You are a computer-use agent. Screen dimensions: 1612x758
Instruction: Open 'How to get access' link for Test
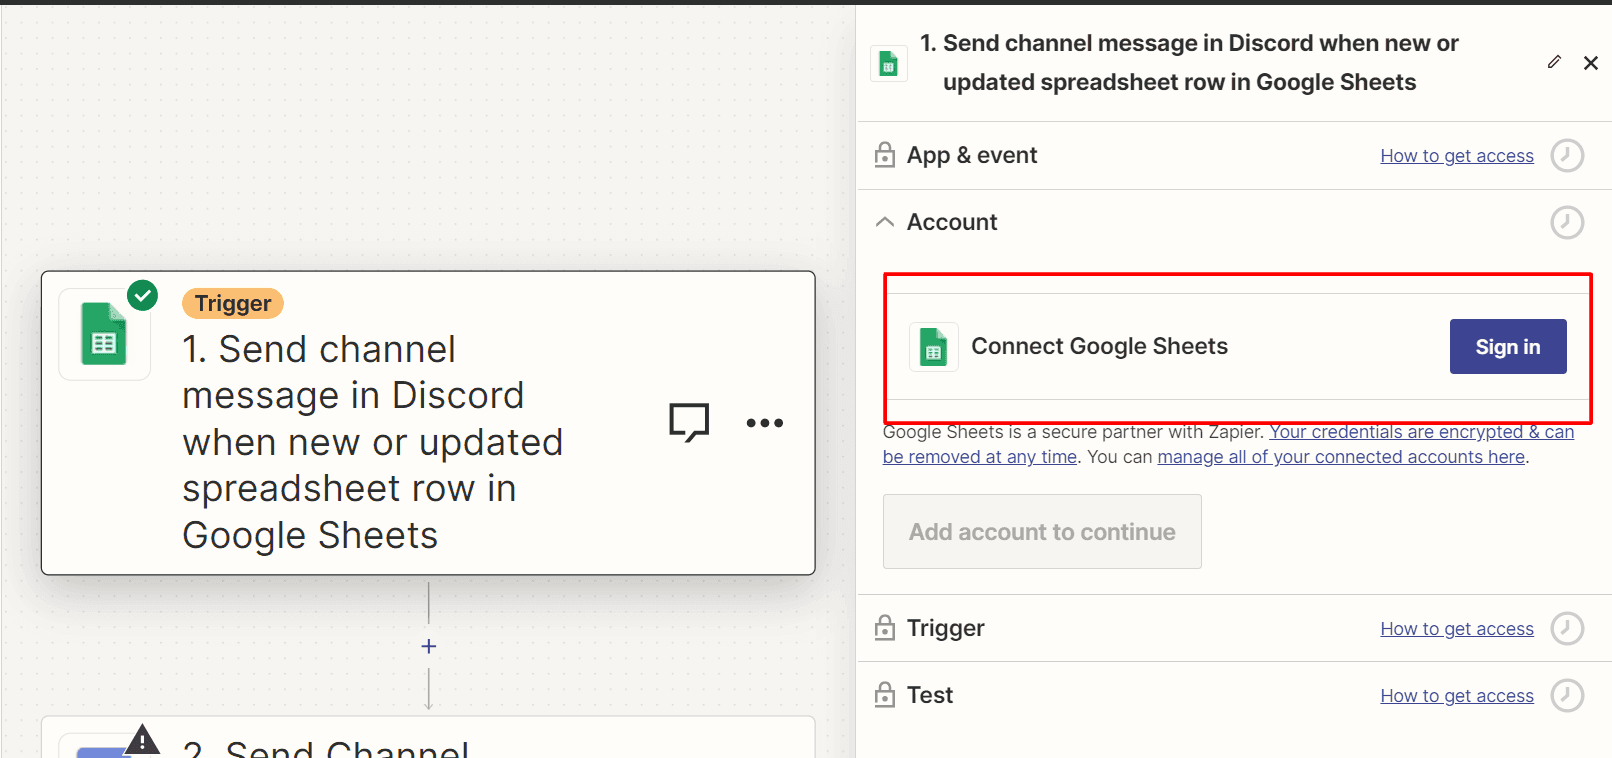coord(1457,696)
